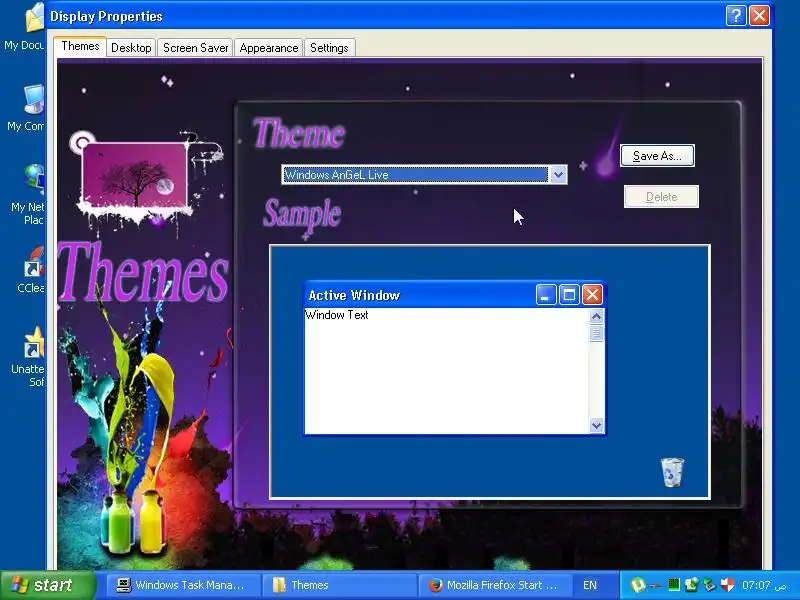Open the Screen Saver tab

[x=195, y=48]
